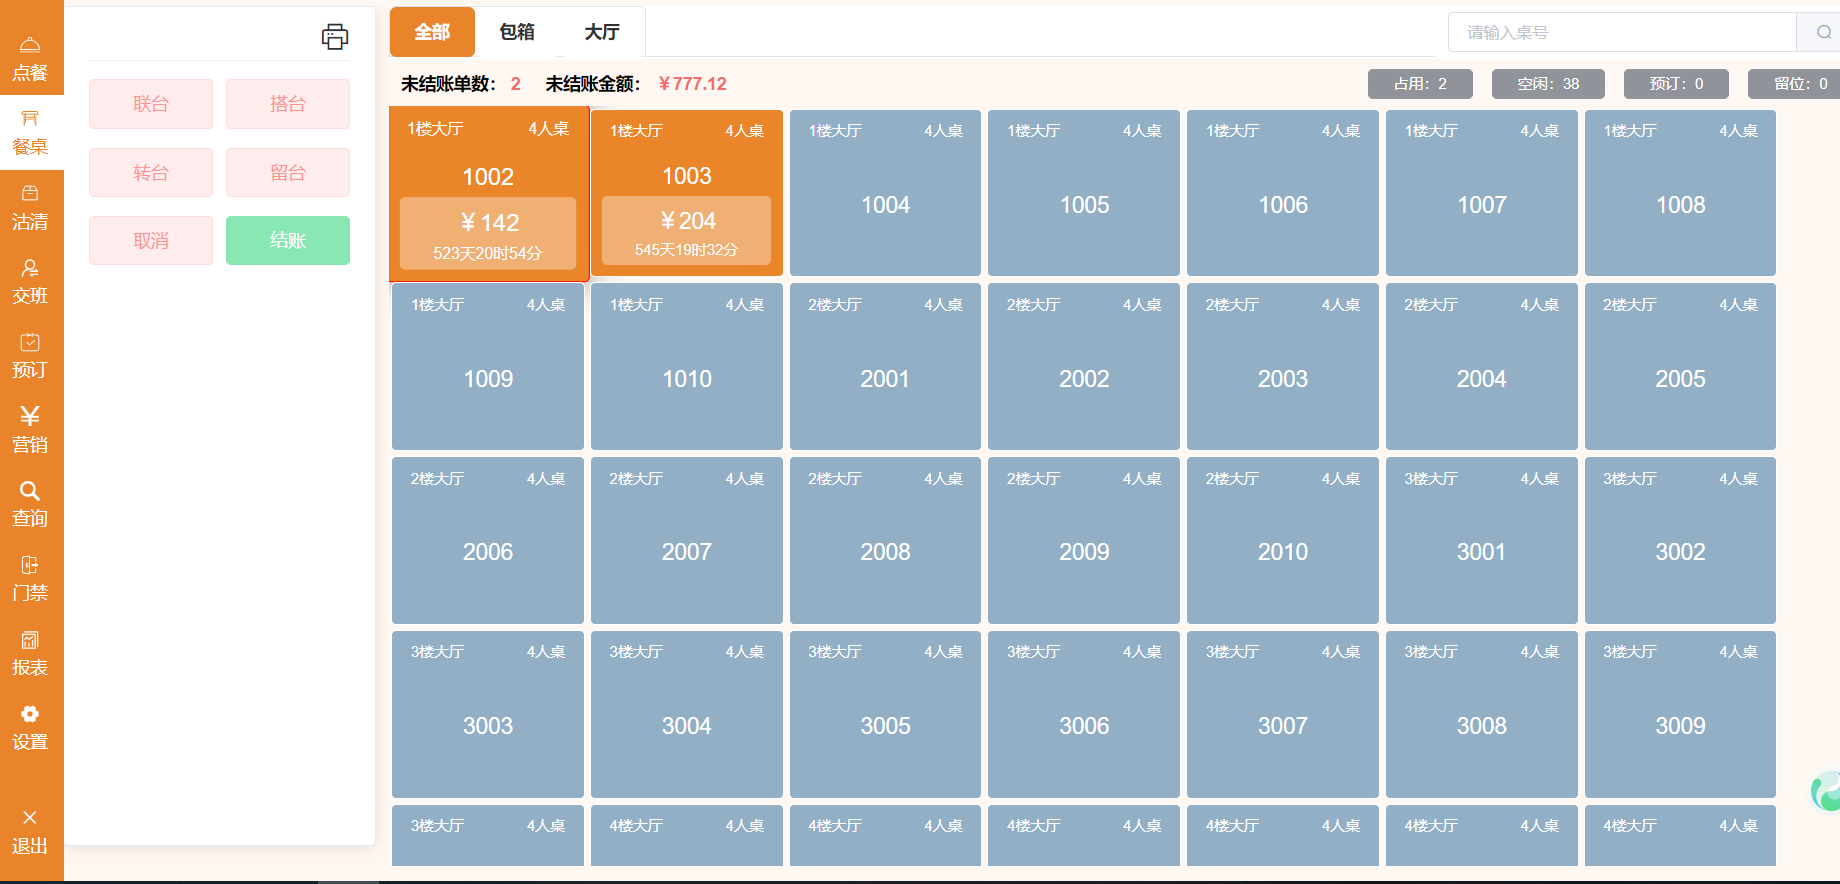Switch to the 包箱 tab
1840x884 pixels.
pyautogui.click(x=517, y=32)
